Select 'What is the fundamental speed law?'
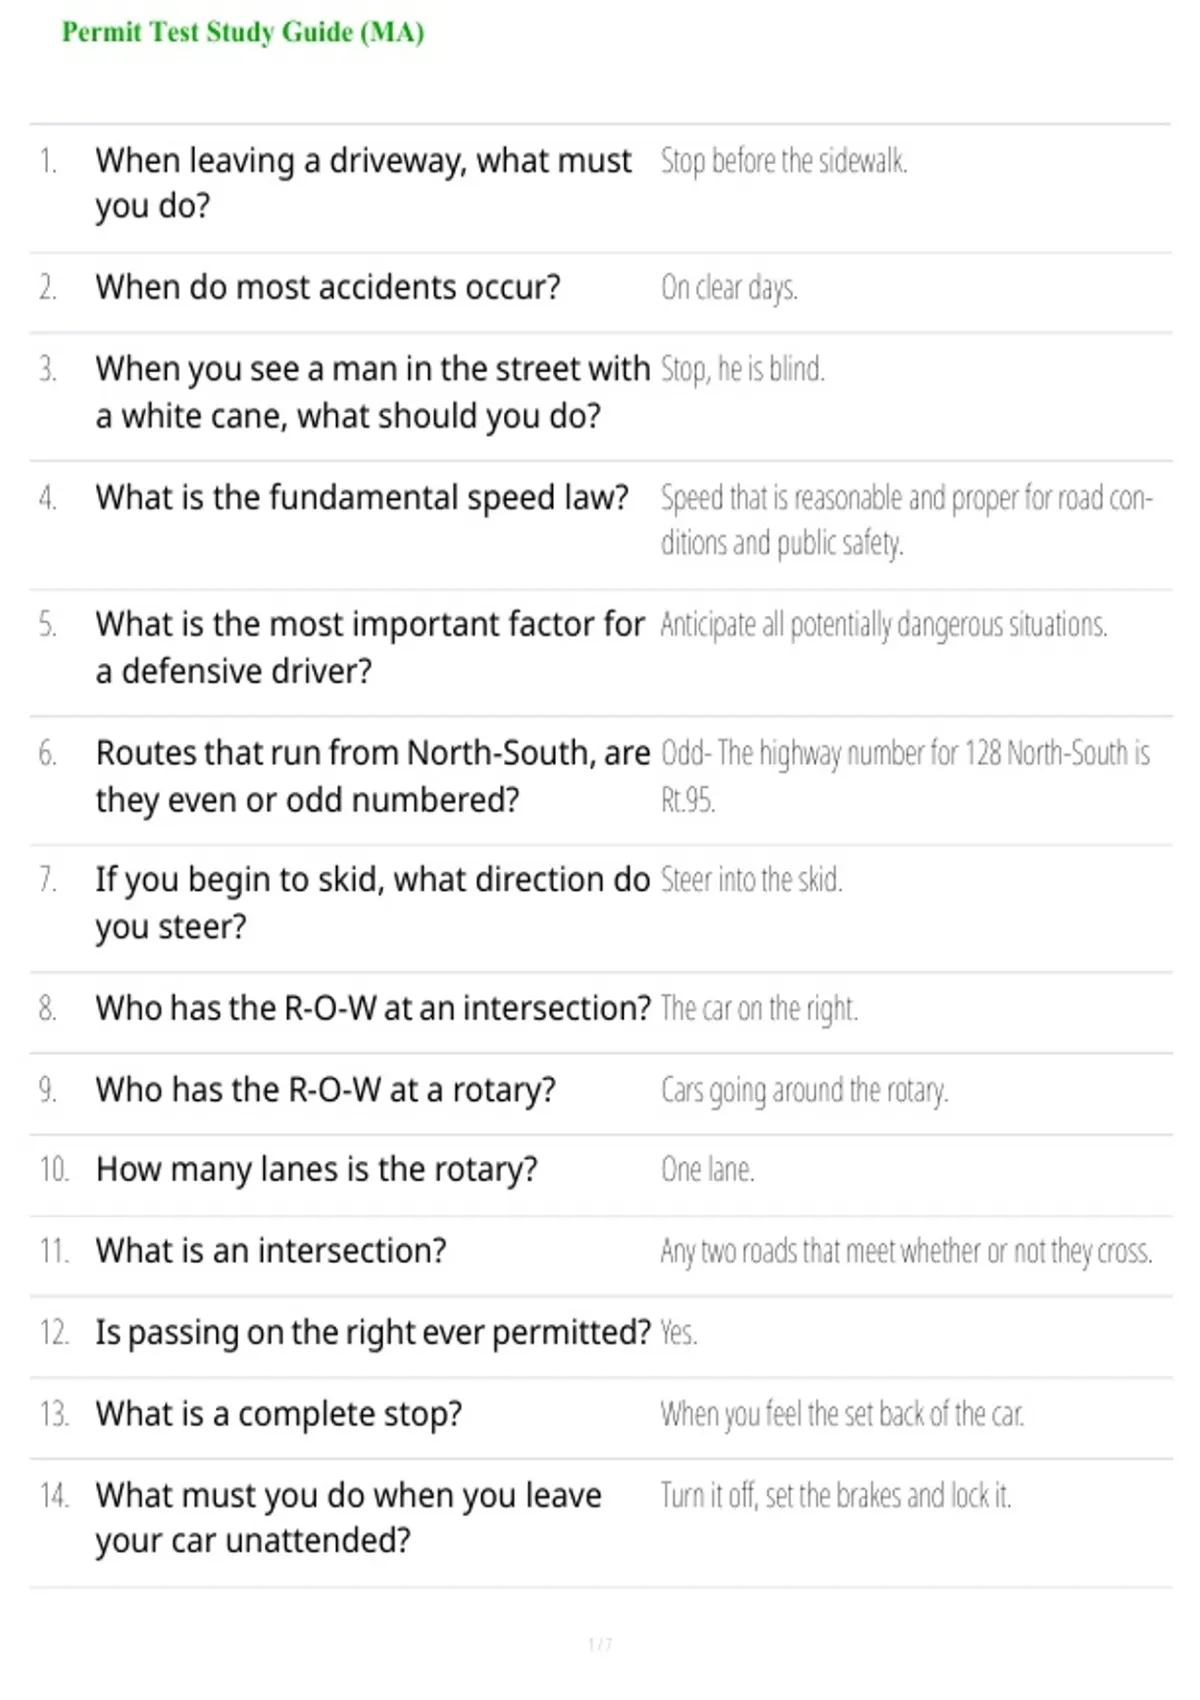This screenshot has height=1700, width=1200. click(x=362, y=497)
